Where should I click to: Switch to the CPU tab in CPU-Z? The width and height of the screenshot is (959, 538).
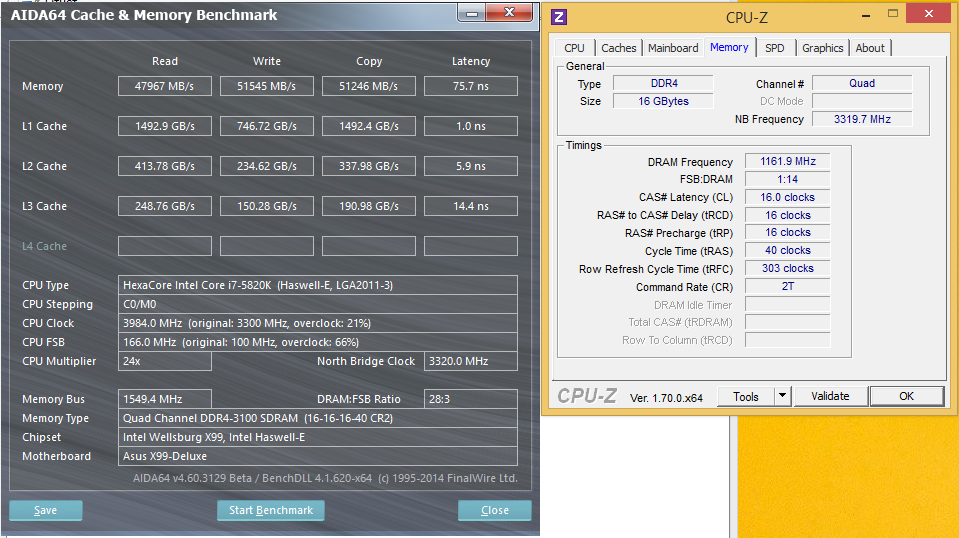click(x=574, y=48)
